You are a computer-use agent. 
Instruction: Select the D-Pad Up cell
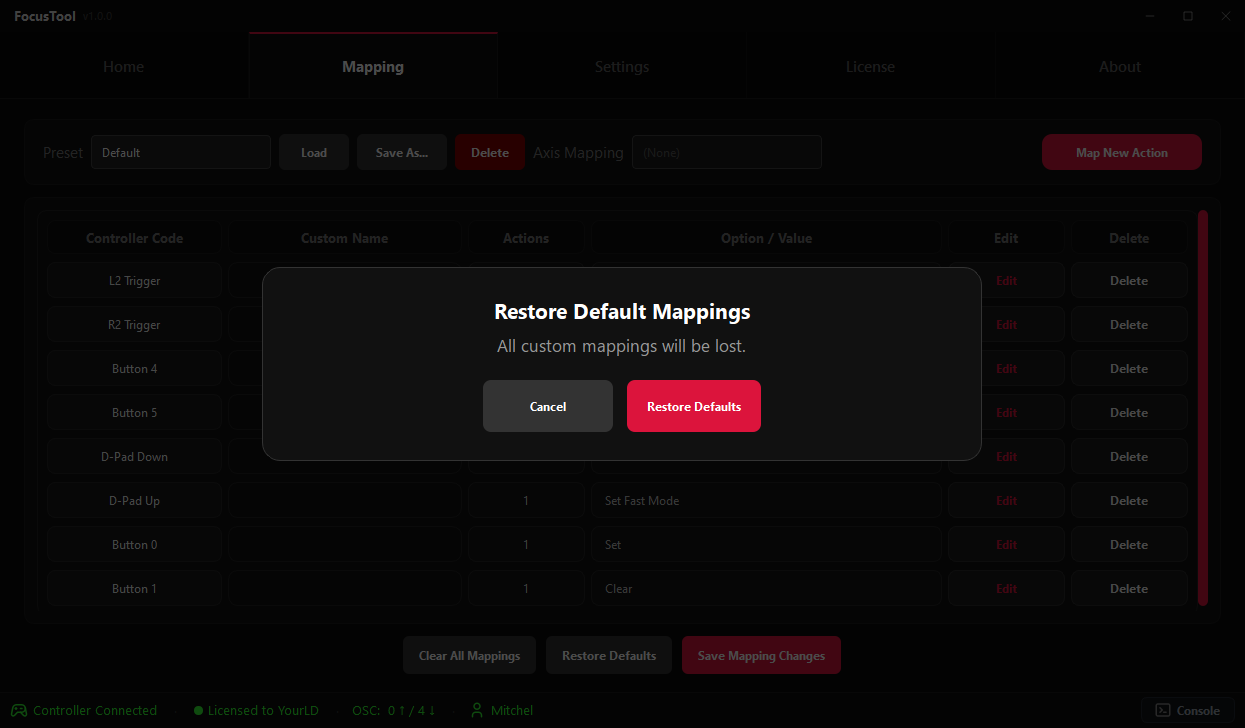pyautogui.click(x=134, y=500)
